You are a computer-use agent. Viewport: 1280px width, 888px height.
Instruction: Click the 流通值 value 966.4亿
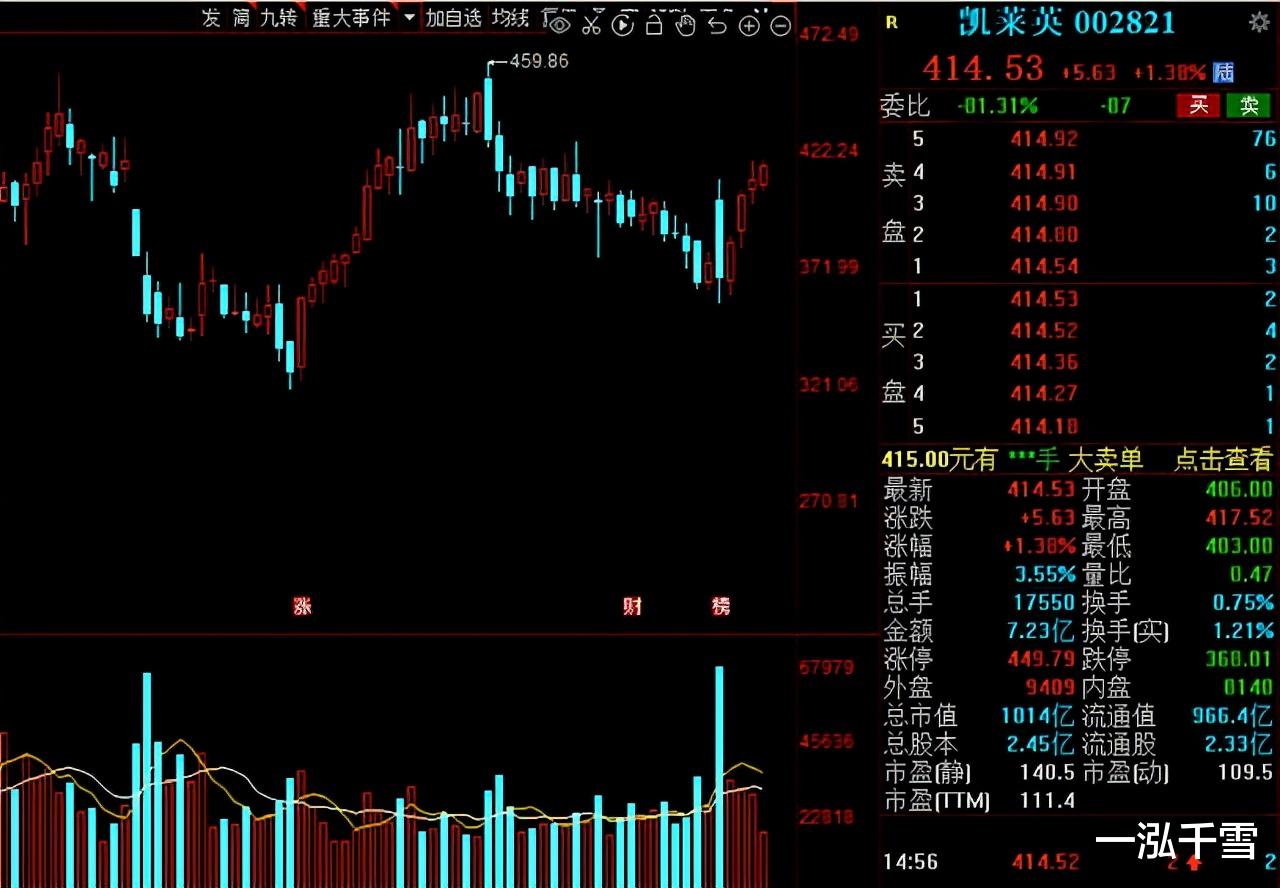tap(1233, 716)
